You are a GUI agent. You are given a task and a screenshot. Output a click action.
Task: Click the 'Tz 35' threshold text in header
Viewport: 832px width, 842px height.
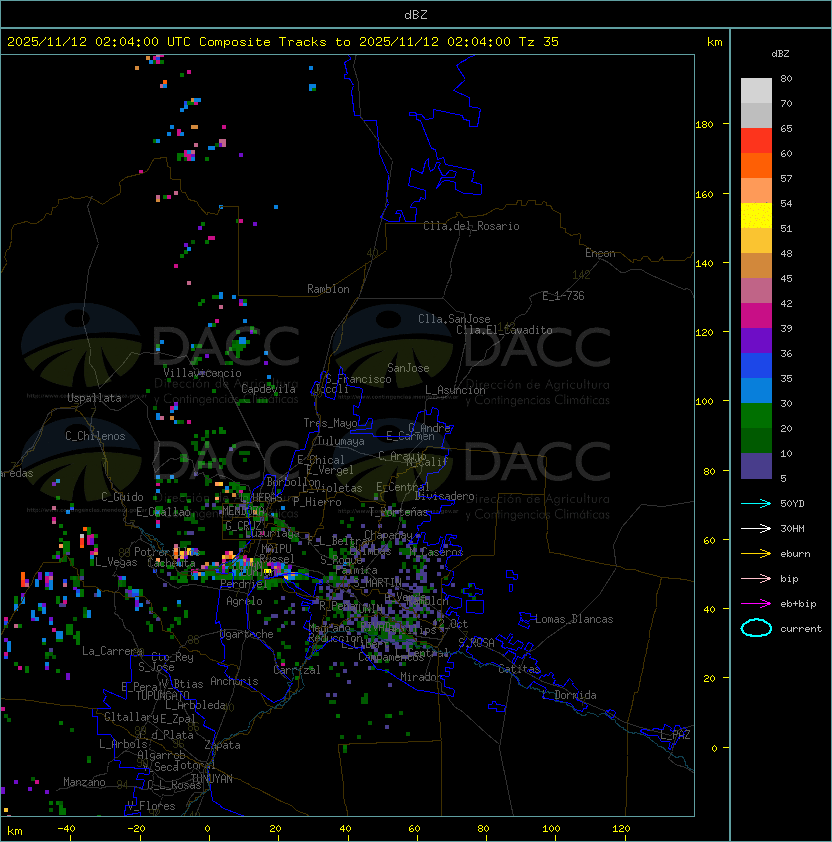[539, 42]
